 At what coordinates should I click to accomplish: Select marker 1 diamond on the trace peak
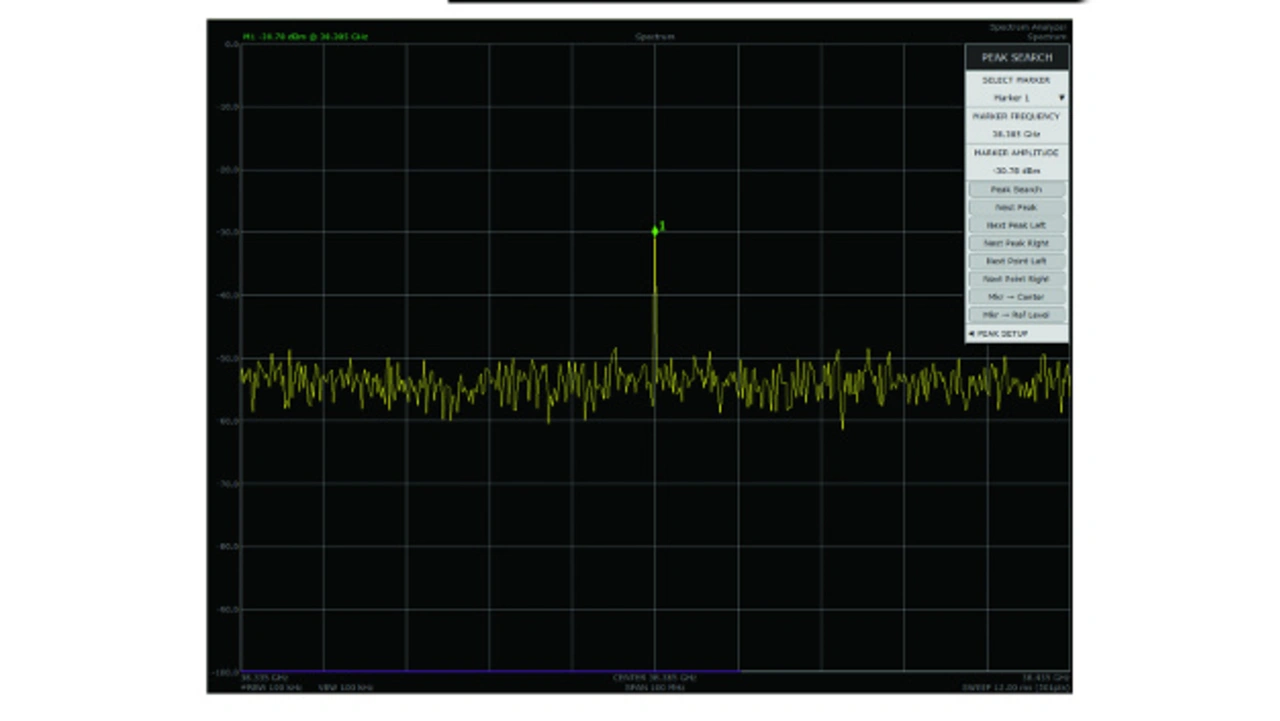pyautogui.click(x=655, y=231)
